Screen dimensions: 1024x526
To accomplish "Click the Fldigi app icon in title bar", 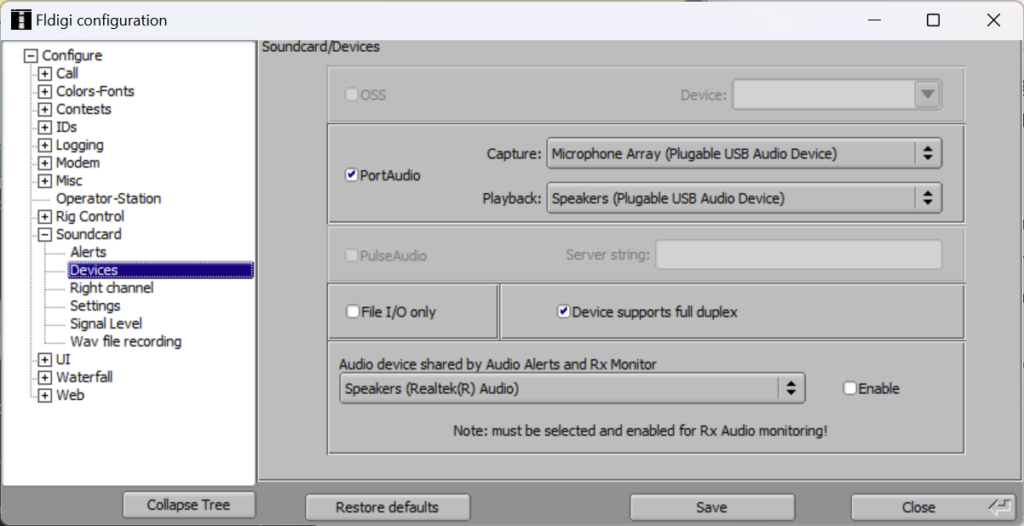I will coord(21,20).
